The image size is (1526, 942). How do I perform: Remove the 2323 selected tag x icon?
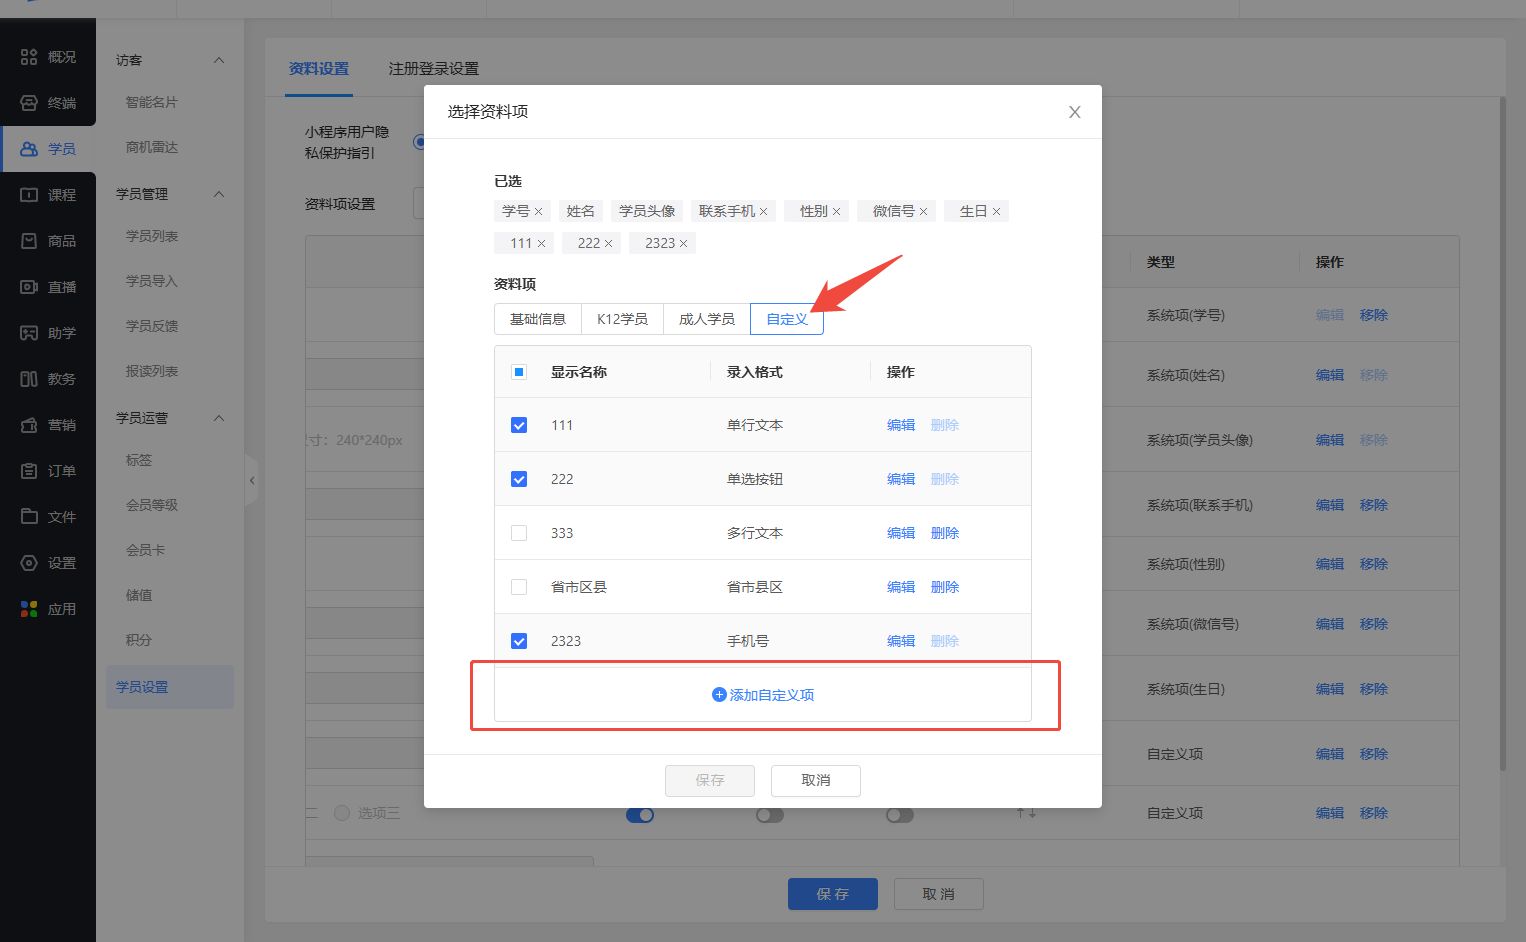(x=683, y=244)
